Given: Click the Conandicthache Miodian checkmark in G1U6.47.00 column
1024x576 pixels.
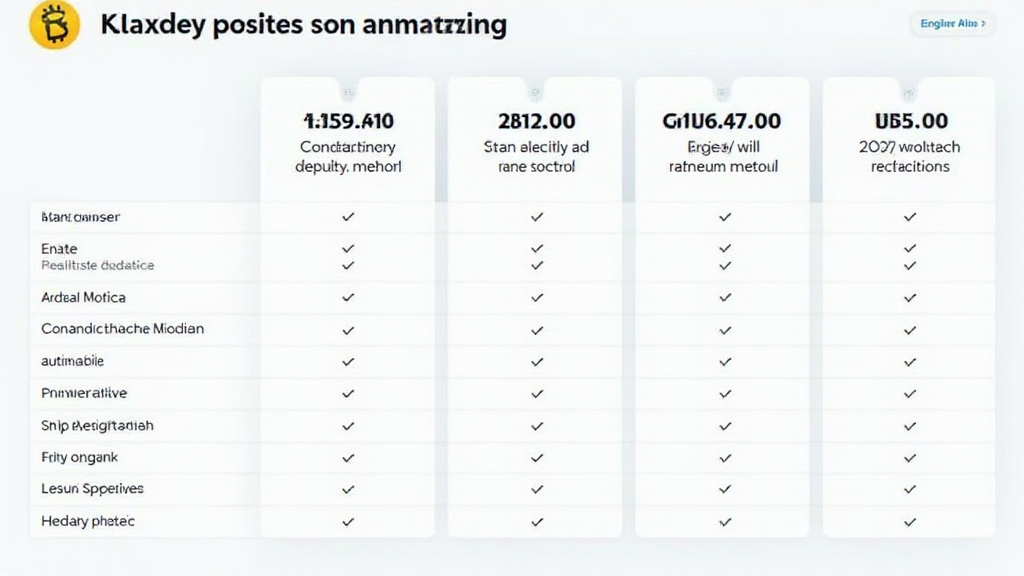Looking at the screenshot, I should tap(725, 329).
